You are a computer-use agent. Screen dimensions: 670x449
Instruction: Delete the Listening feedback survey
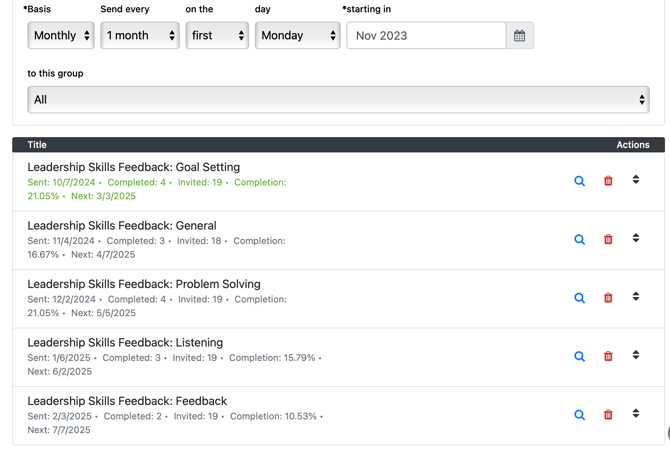tap(608, 356)
